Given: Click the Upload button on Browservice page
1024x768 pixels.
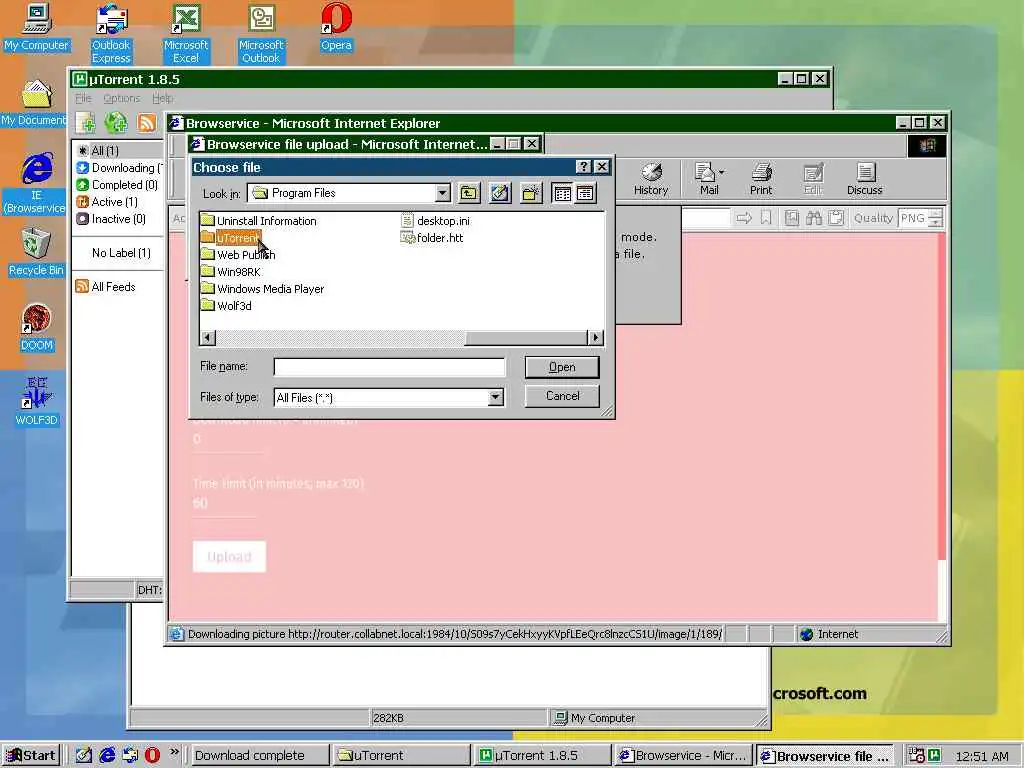Looking at the screenshot, I should pyautogui.click(x=229, y=556).
